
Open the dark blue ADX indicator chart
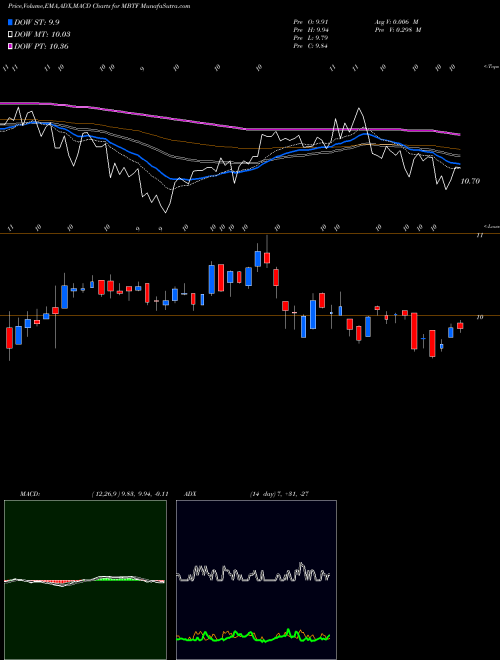256,580
